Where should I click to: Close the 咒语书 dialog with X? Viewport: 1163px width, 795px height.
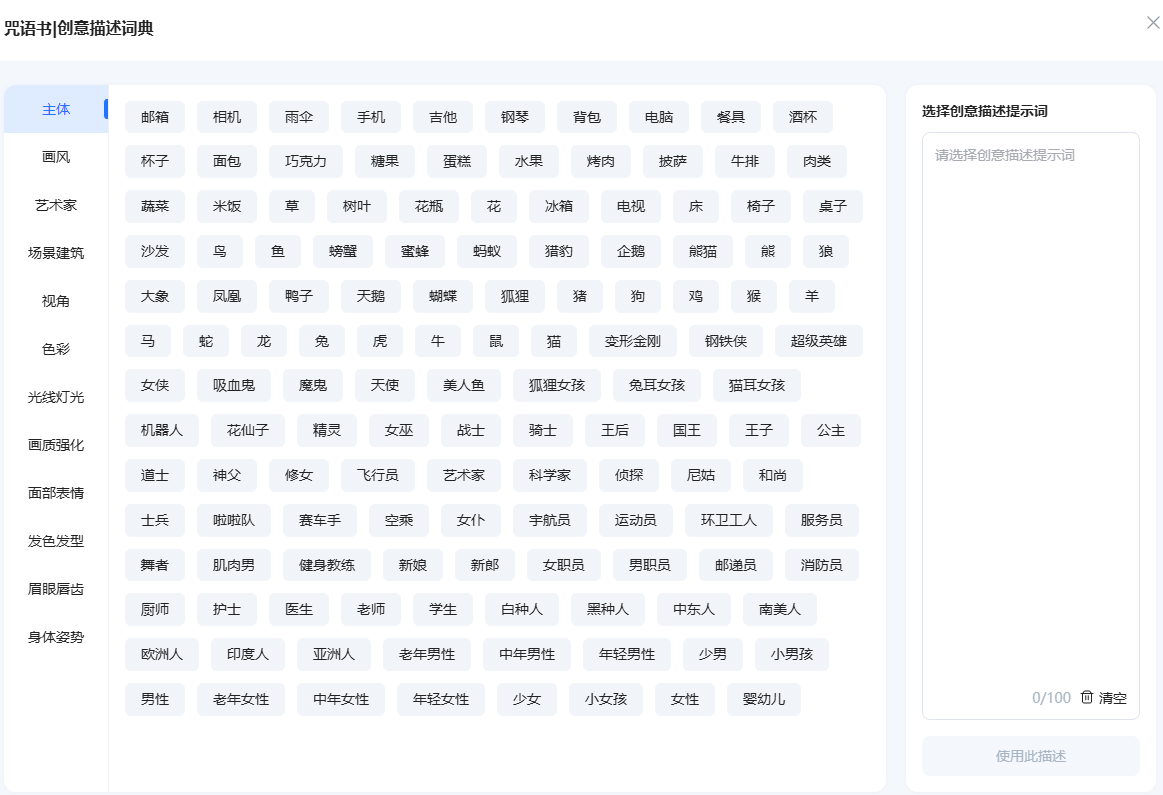pyautogui.click(x=1153, y=23)
